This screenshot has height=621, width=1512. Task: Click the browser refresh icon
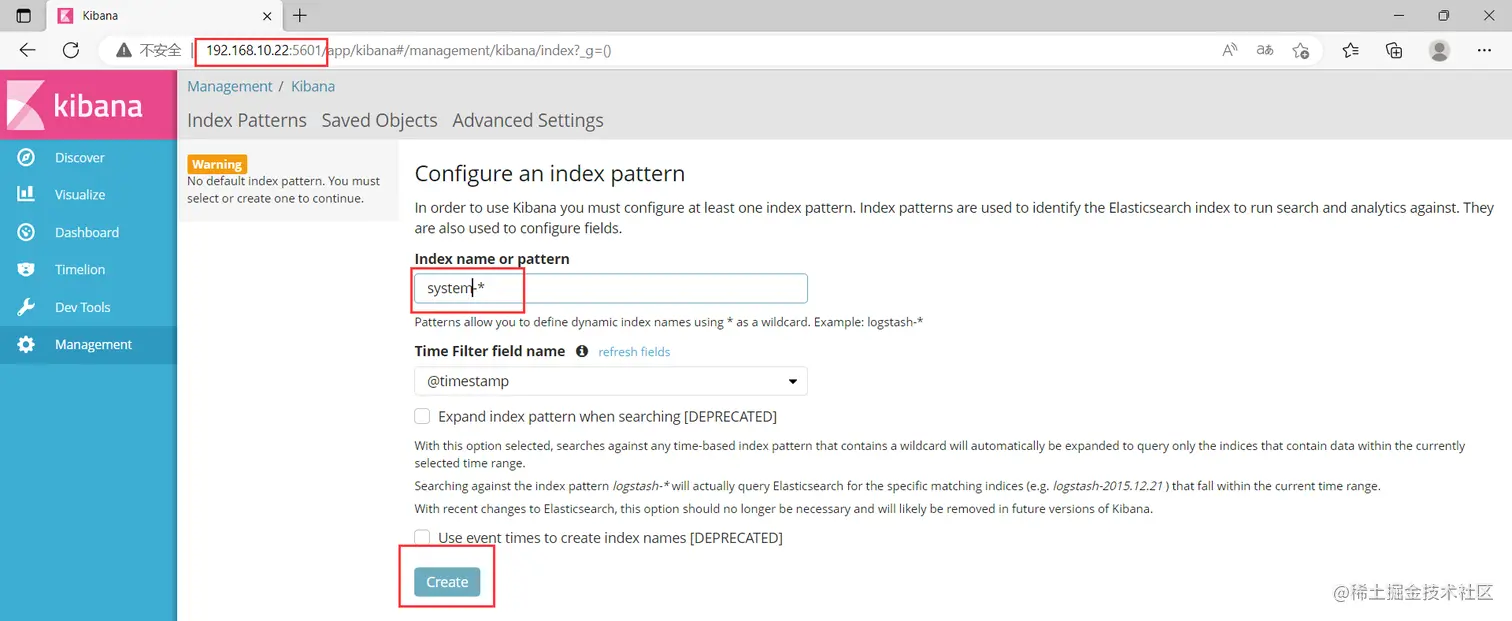point(70,50)
